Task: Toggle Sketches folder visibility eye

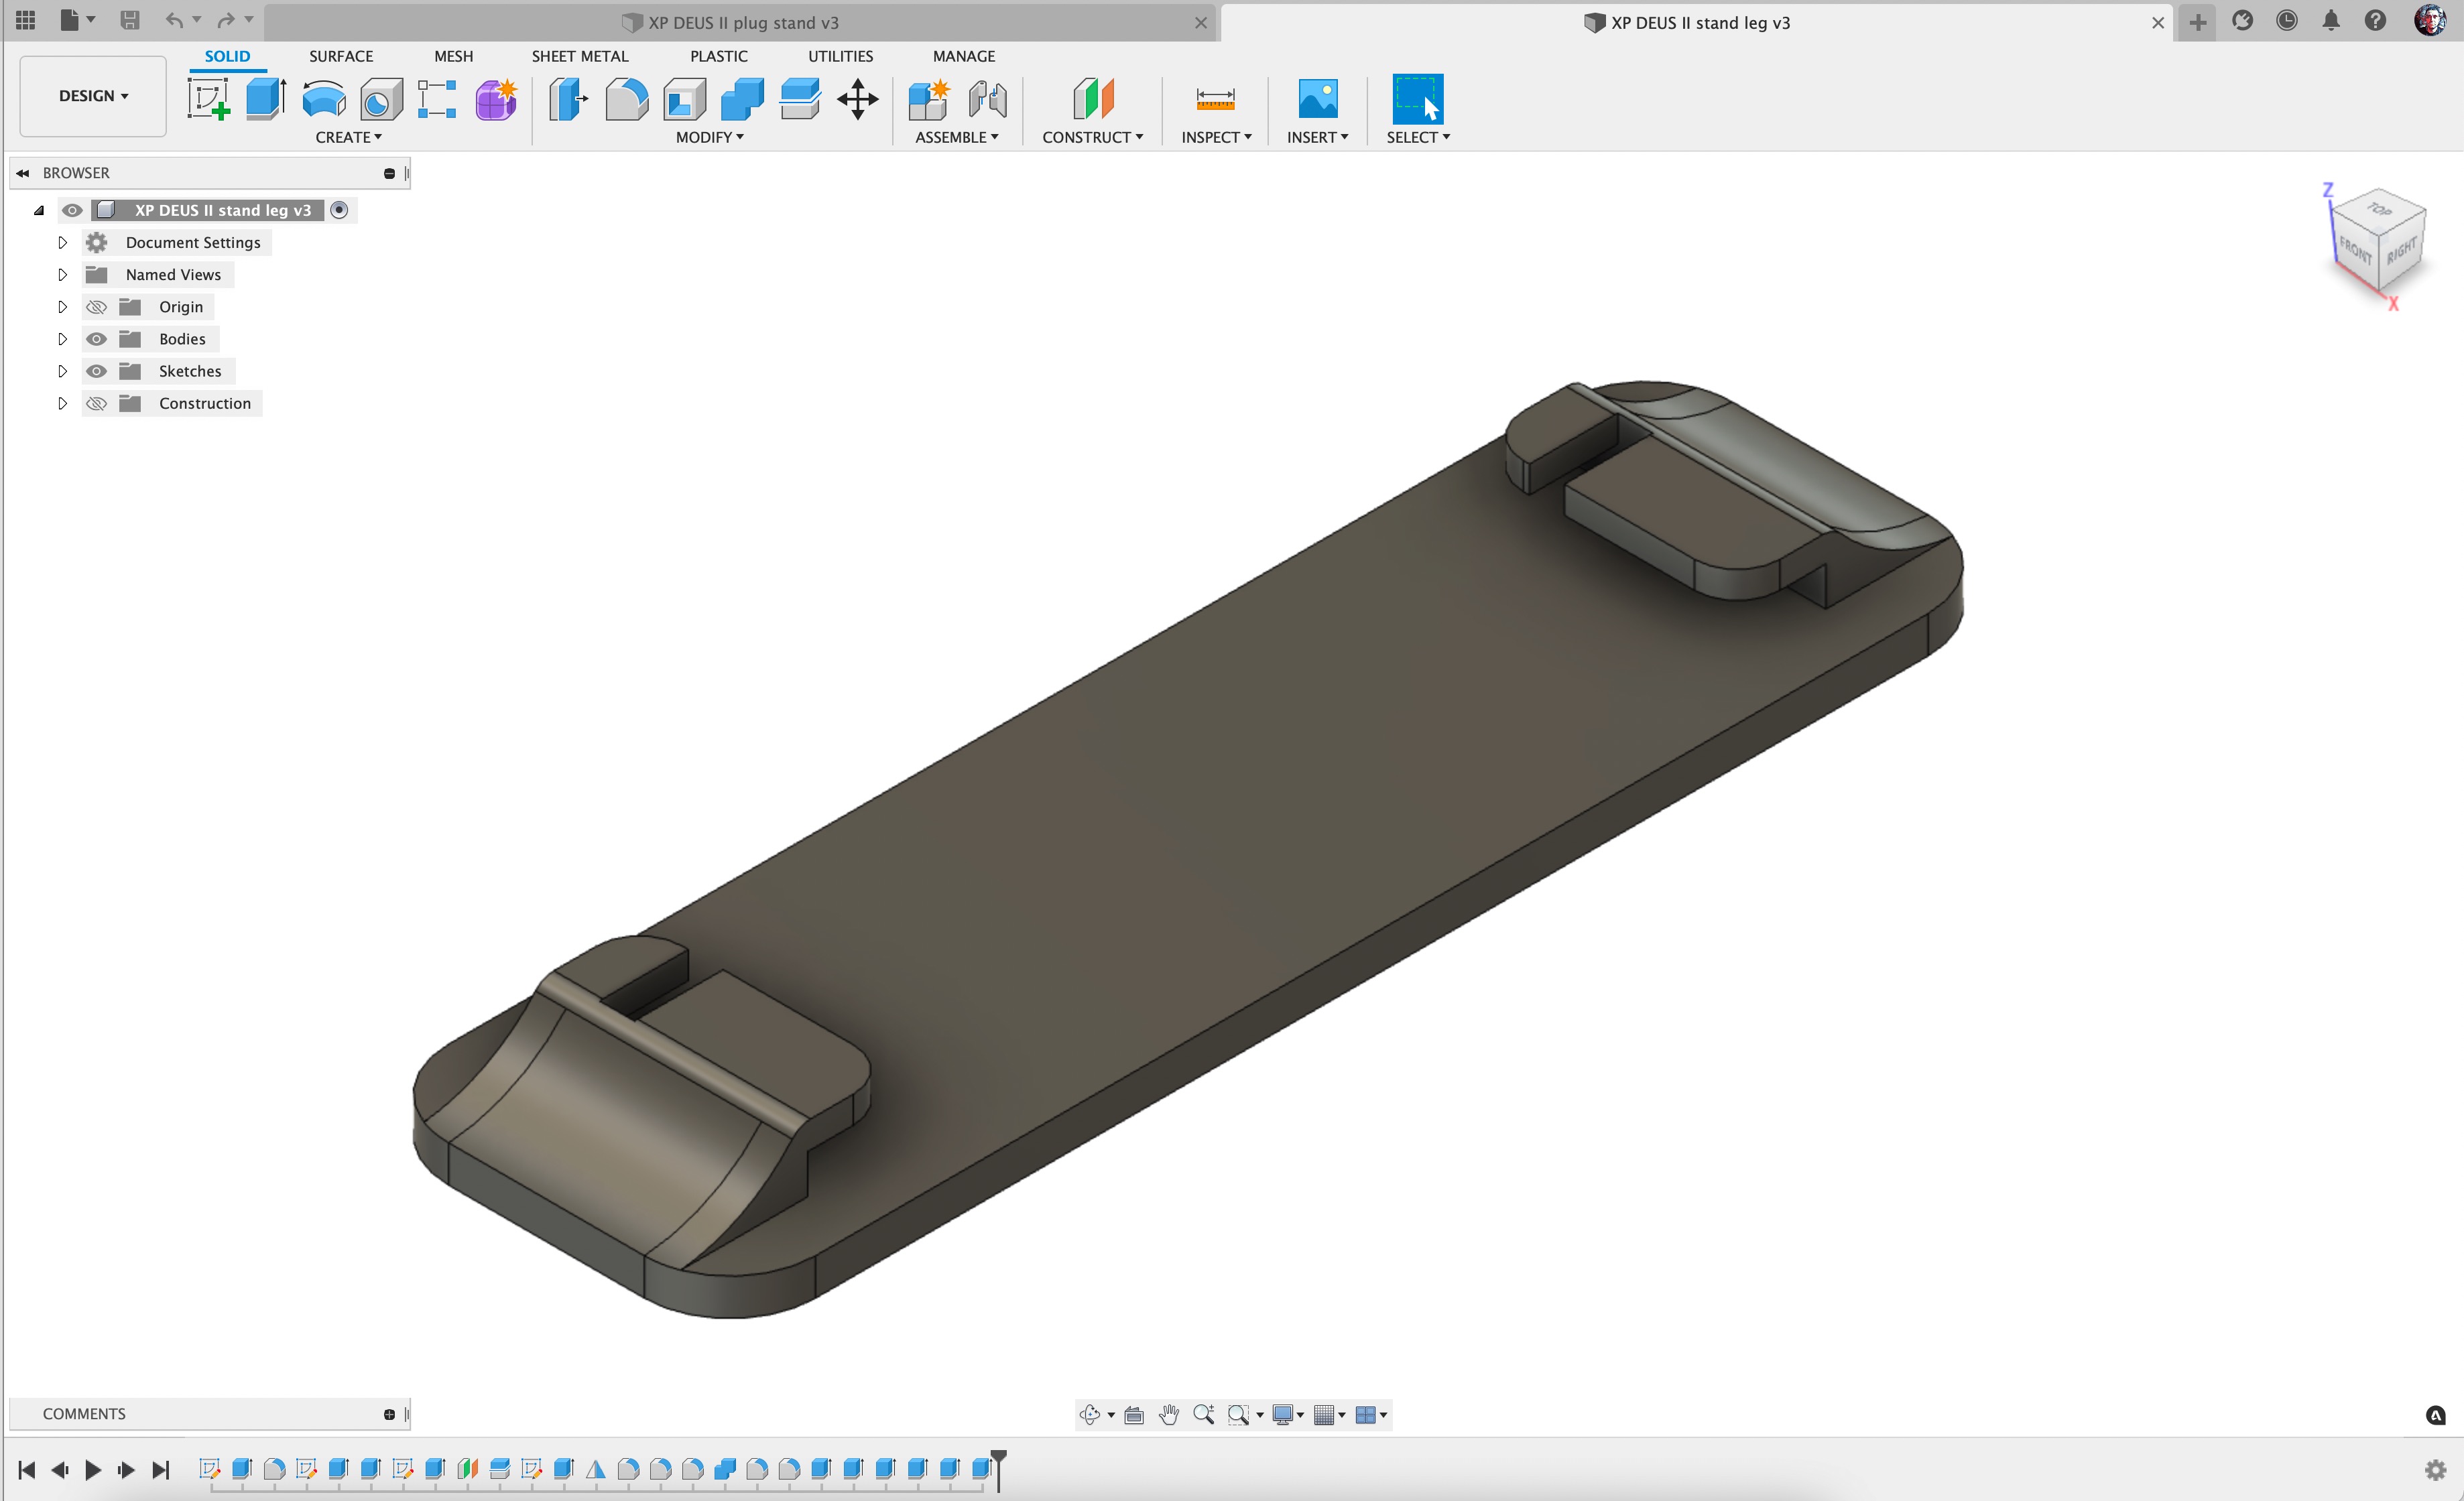Action: 96,371
